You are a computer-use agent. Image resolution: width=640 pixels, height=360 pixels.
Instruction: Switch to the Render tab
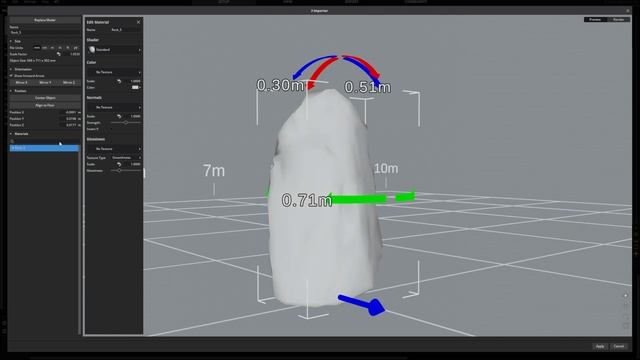[618, 20]
